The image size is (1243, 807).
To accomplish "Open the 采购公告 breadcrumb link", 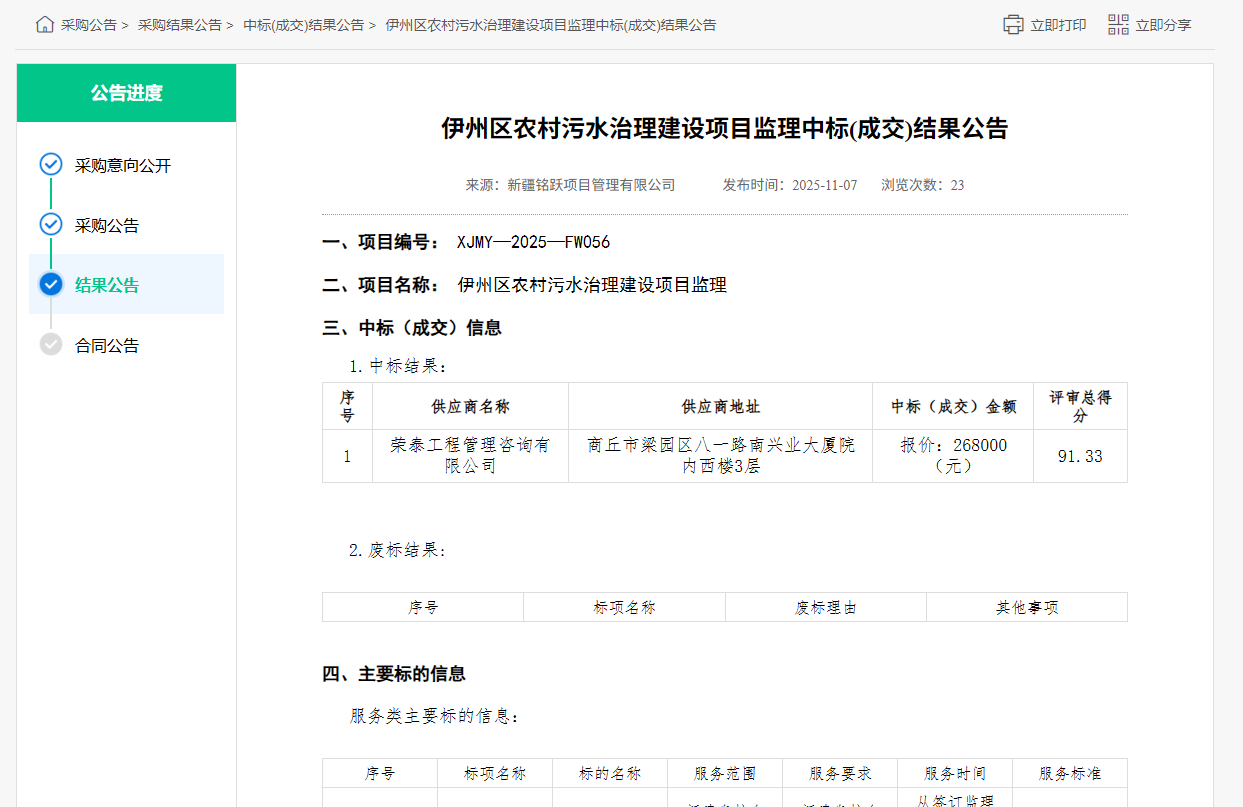I will (89, 25).
